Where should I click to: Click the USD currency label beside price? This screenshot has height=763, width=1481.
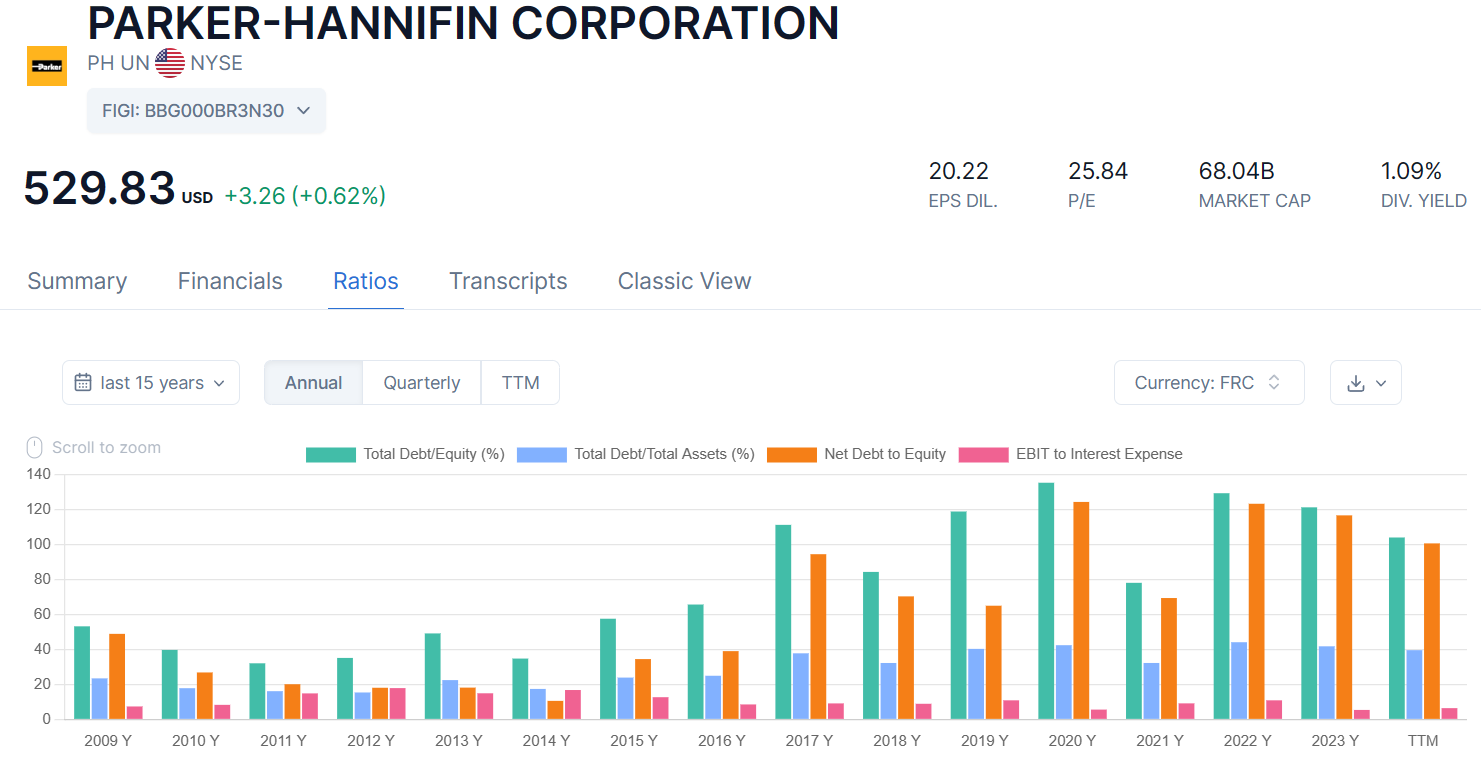point(197,198)
